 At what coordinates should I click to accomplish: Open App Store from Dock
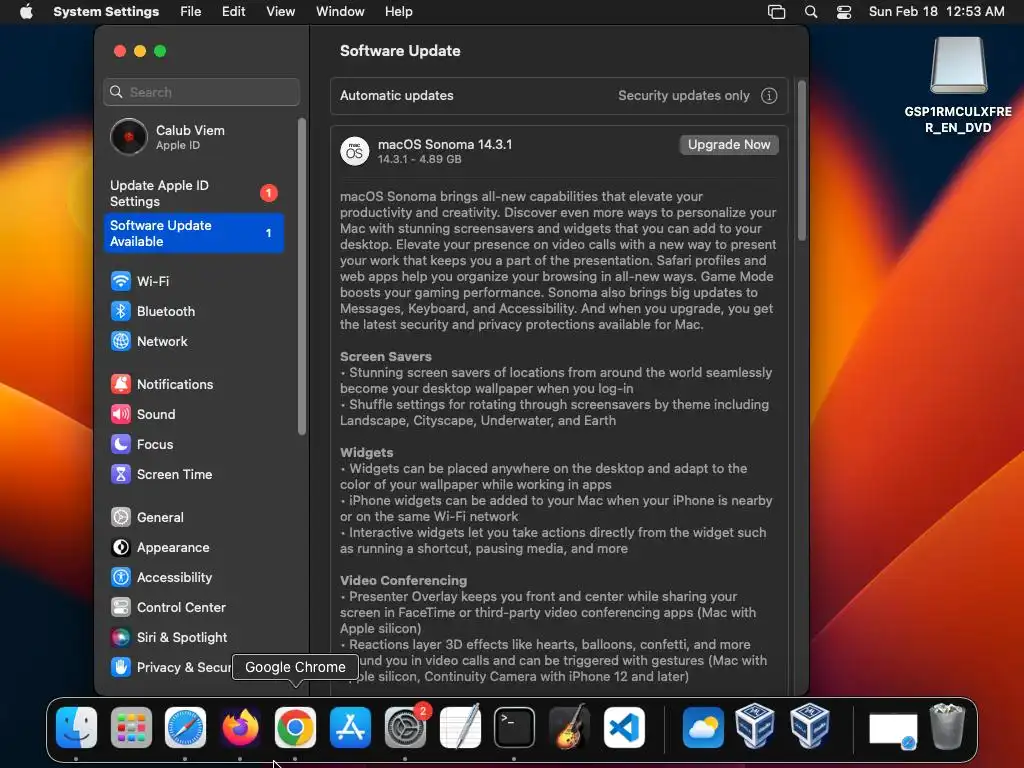click(350, 728)
